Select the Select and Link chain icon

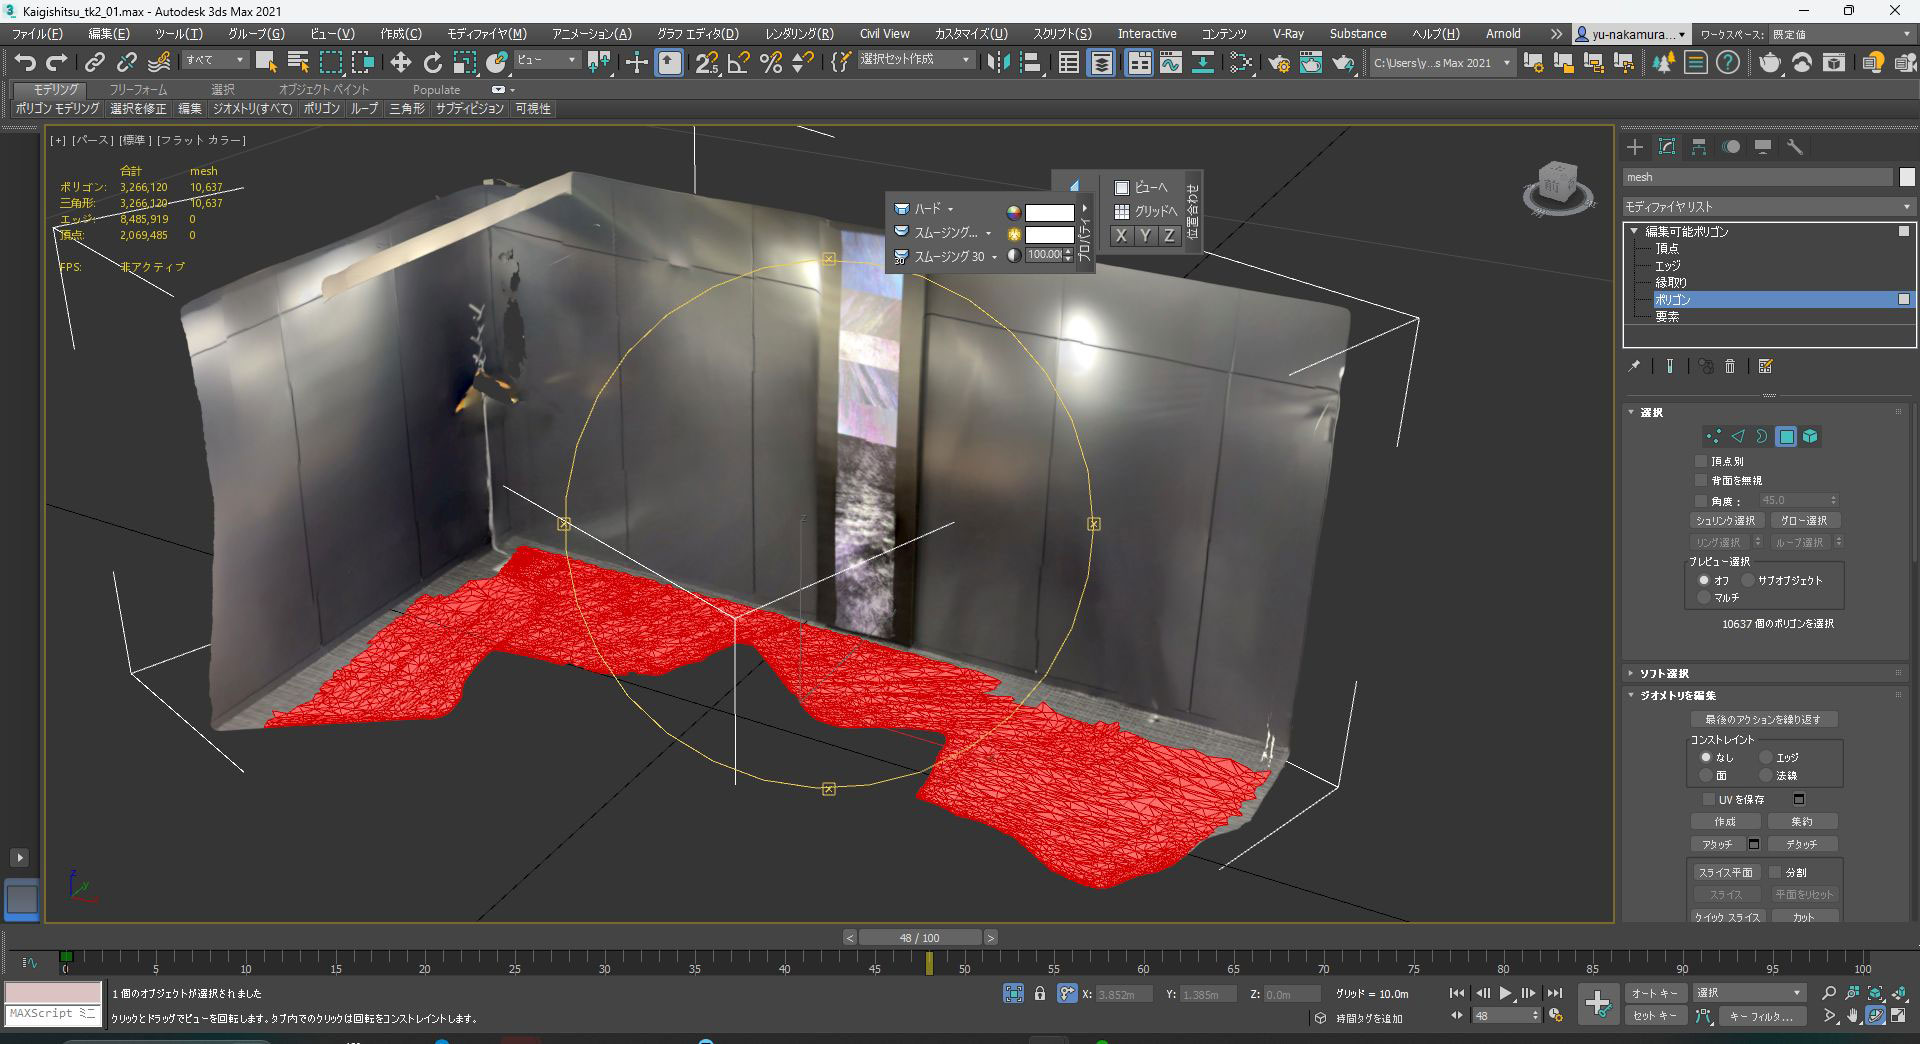coord(94,63)
